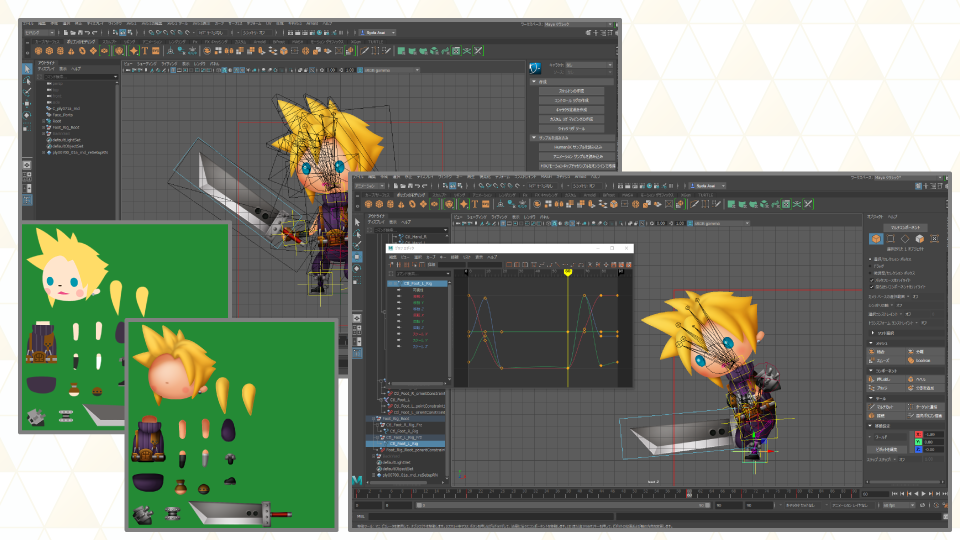Select object mode cube icon in Modeling Toolkit

click(876, 239)
